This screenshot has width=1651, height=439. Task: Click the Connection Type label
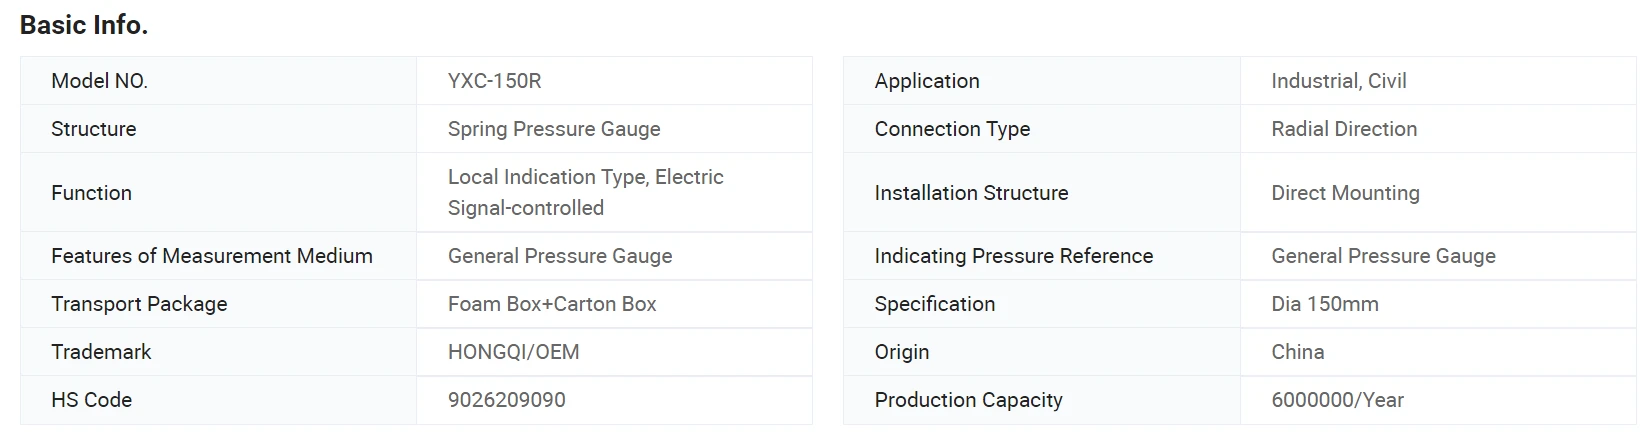952,129
